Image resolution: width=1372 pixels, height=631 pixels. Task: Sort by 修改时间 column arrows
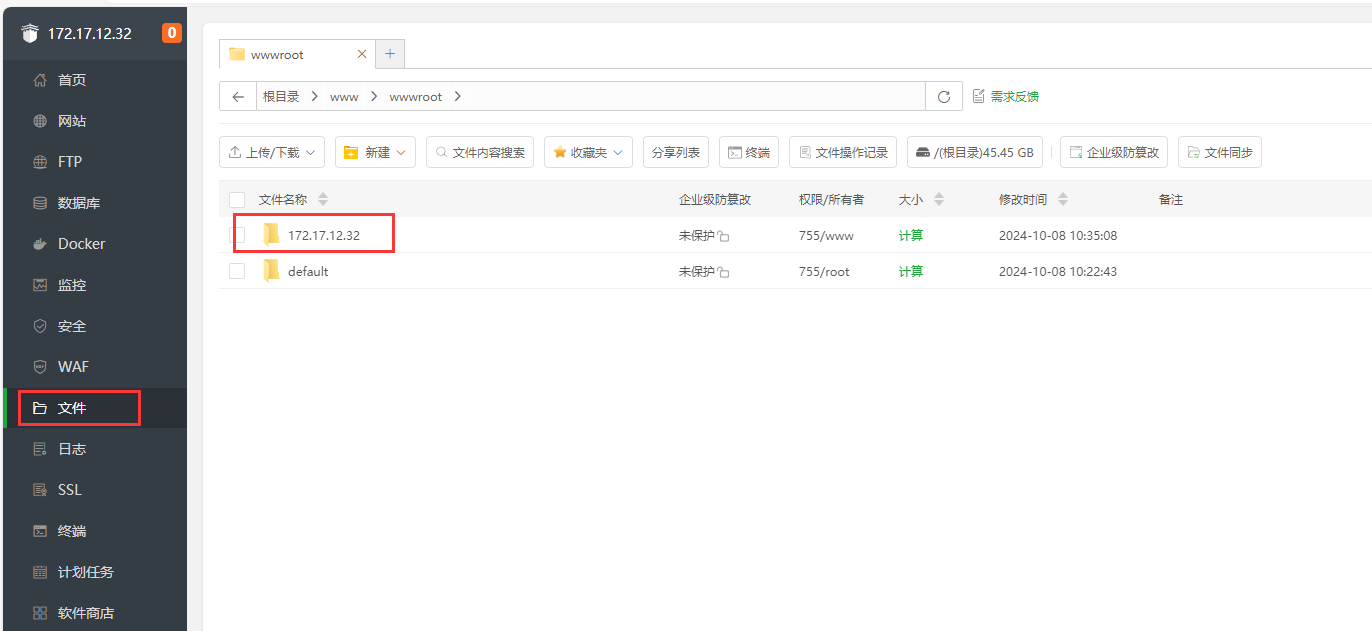pyautogui.click(x=1062, y=200)
